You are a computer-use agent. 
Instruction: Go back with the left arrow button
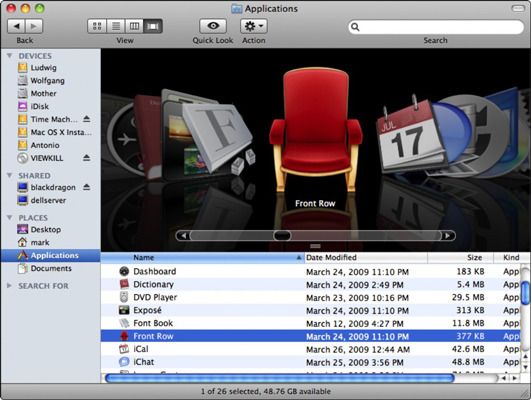click(x=16, y=26)
